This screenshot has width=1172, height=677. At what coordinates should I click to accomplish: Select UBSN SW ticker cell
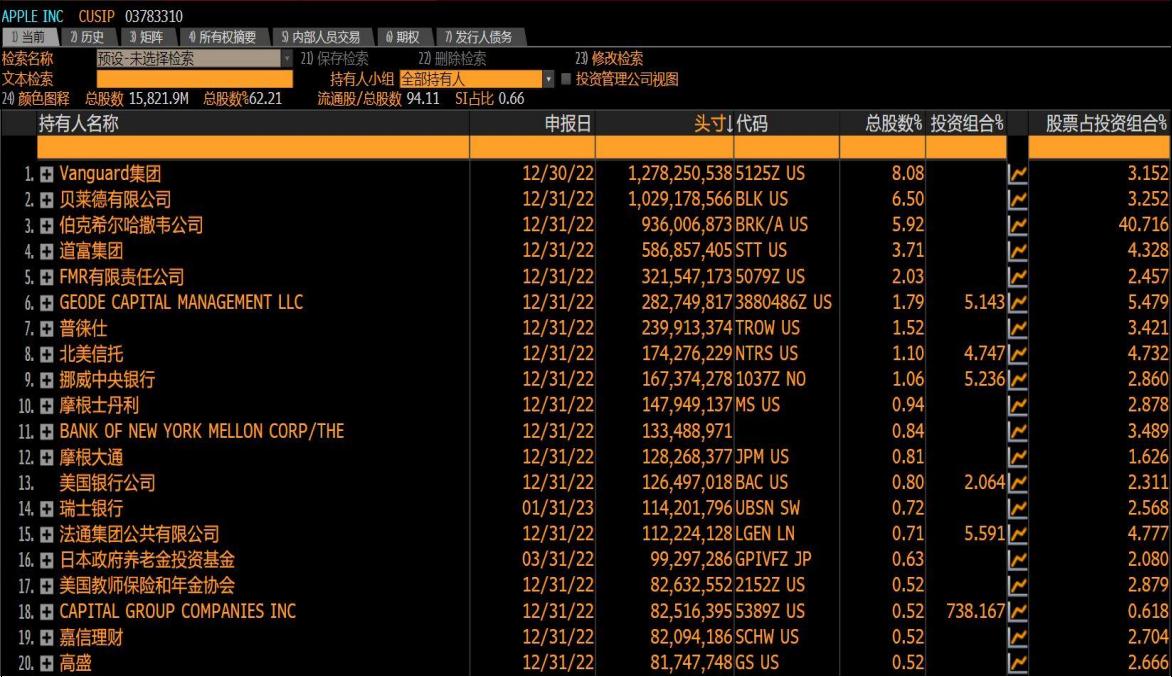tap(768, 508)
